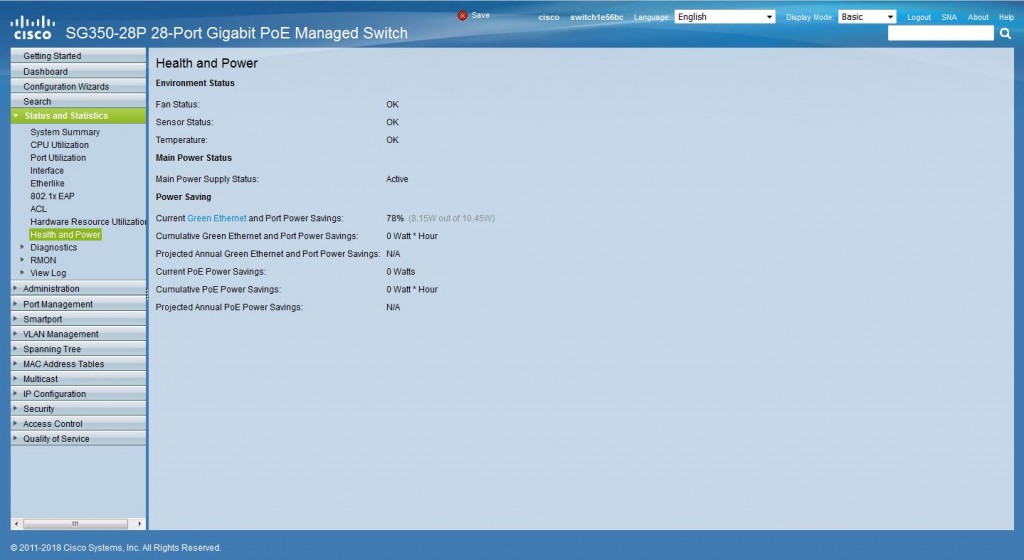Collapse the Status and Statistics section
Screen dimensions: 1024x560
[78, 116]
